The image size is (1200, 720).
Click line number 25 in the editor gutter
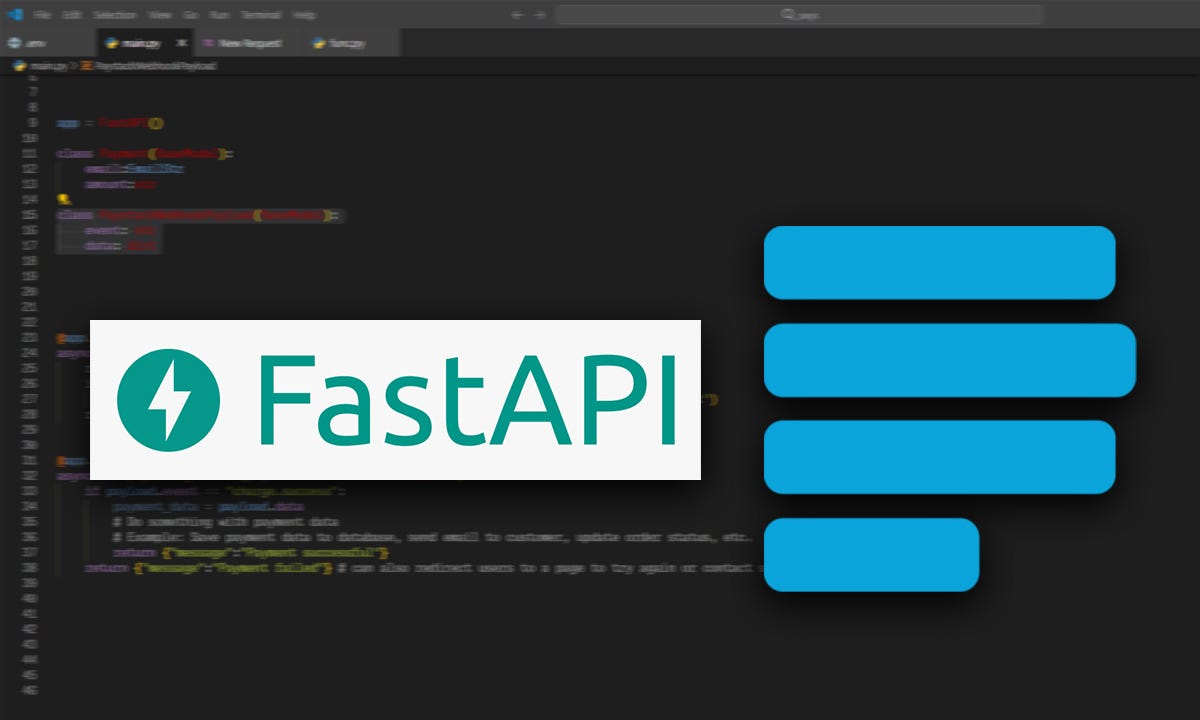click(x=36, y=370)
